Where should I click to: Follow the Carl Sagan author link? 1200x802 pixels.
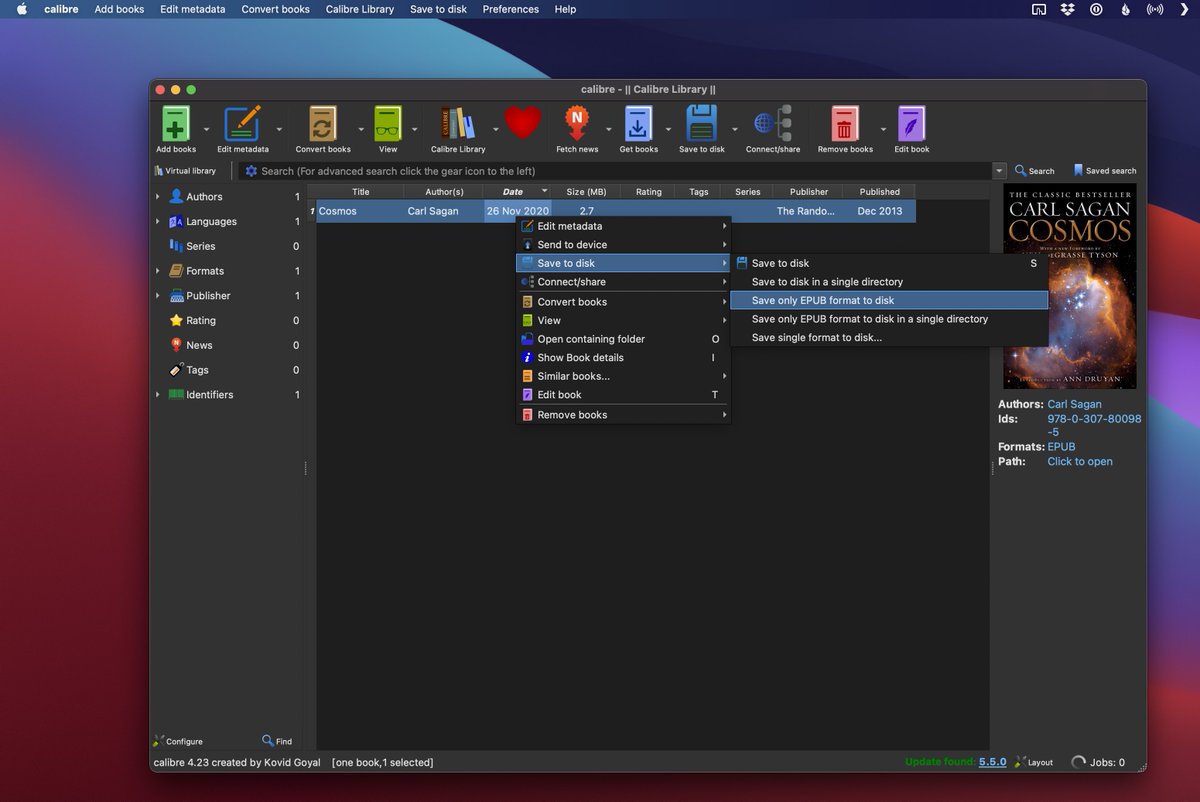1074,405
